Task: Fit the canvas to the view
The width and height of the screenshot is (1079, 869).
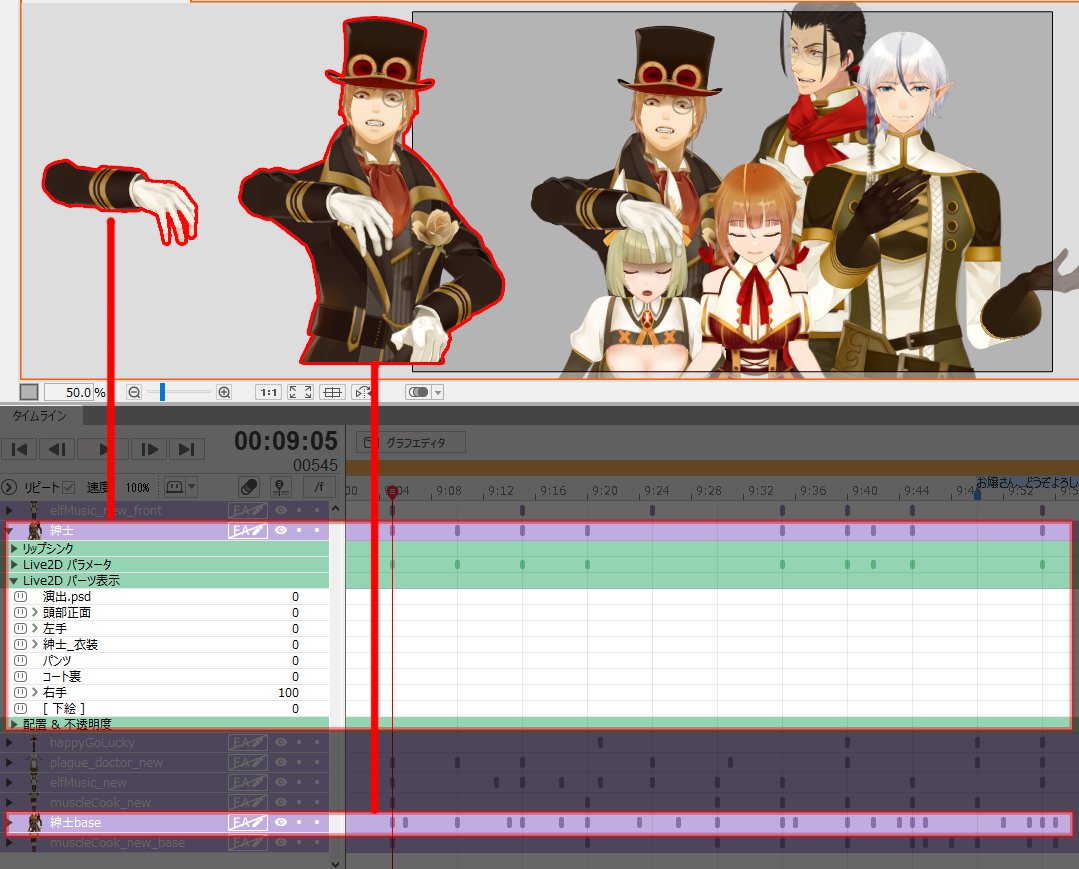Action: 300,392
